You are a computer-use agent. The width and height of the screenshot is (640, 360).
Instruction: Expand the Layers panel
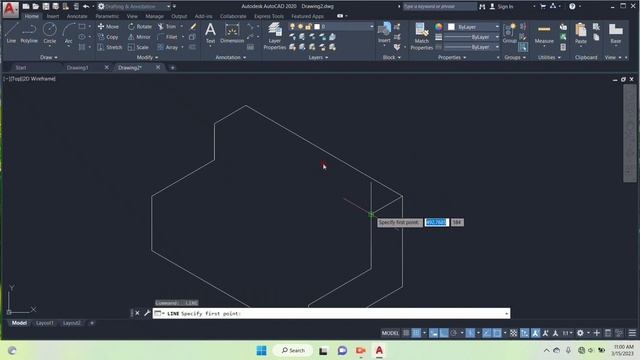(318, 58)
